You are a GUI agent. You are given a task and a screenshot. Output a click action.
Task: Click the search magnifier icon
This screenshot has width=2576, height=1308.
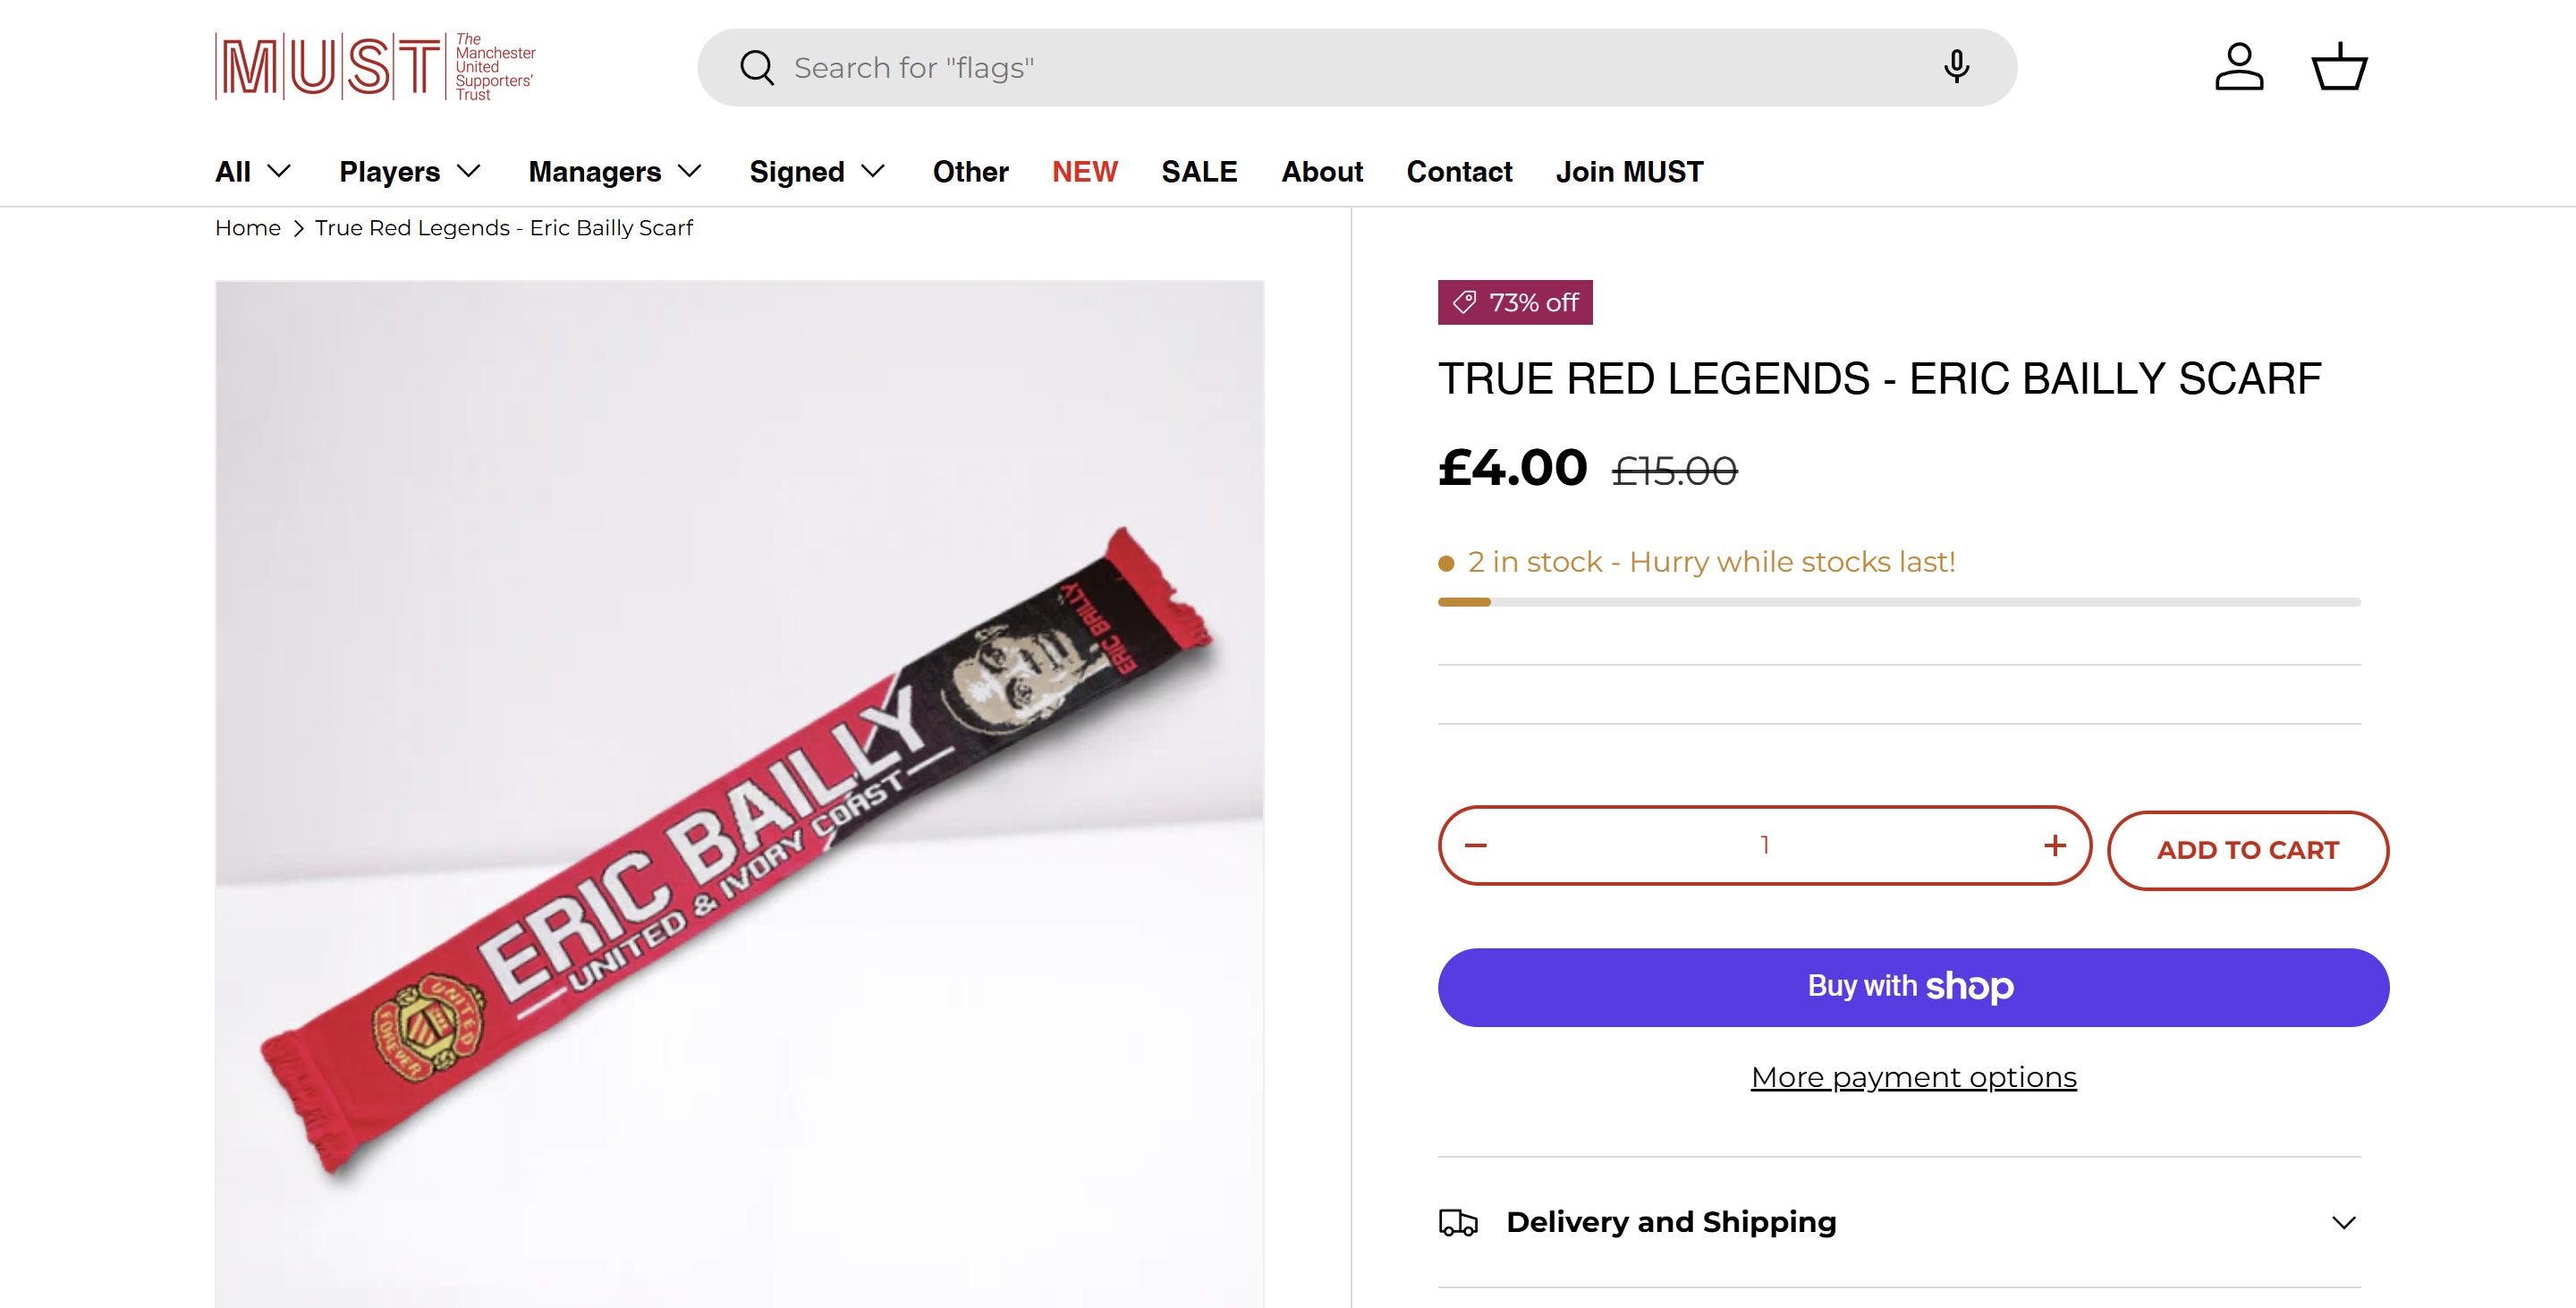[757, 68]
